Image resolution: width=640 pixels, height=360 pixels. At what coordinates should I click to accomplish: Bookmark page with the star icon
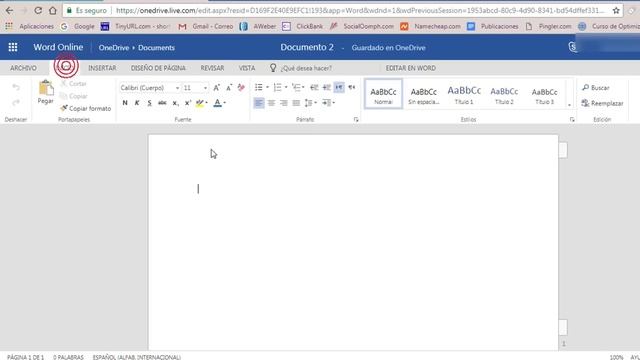(x=616, y=11)
